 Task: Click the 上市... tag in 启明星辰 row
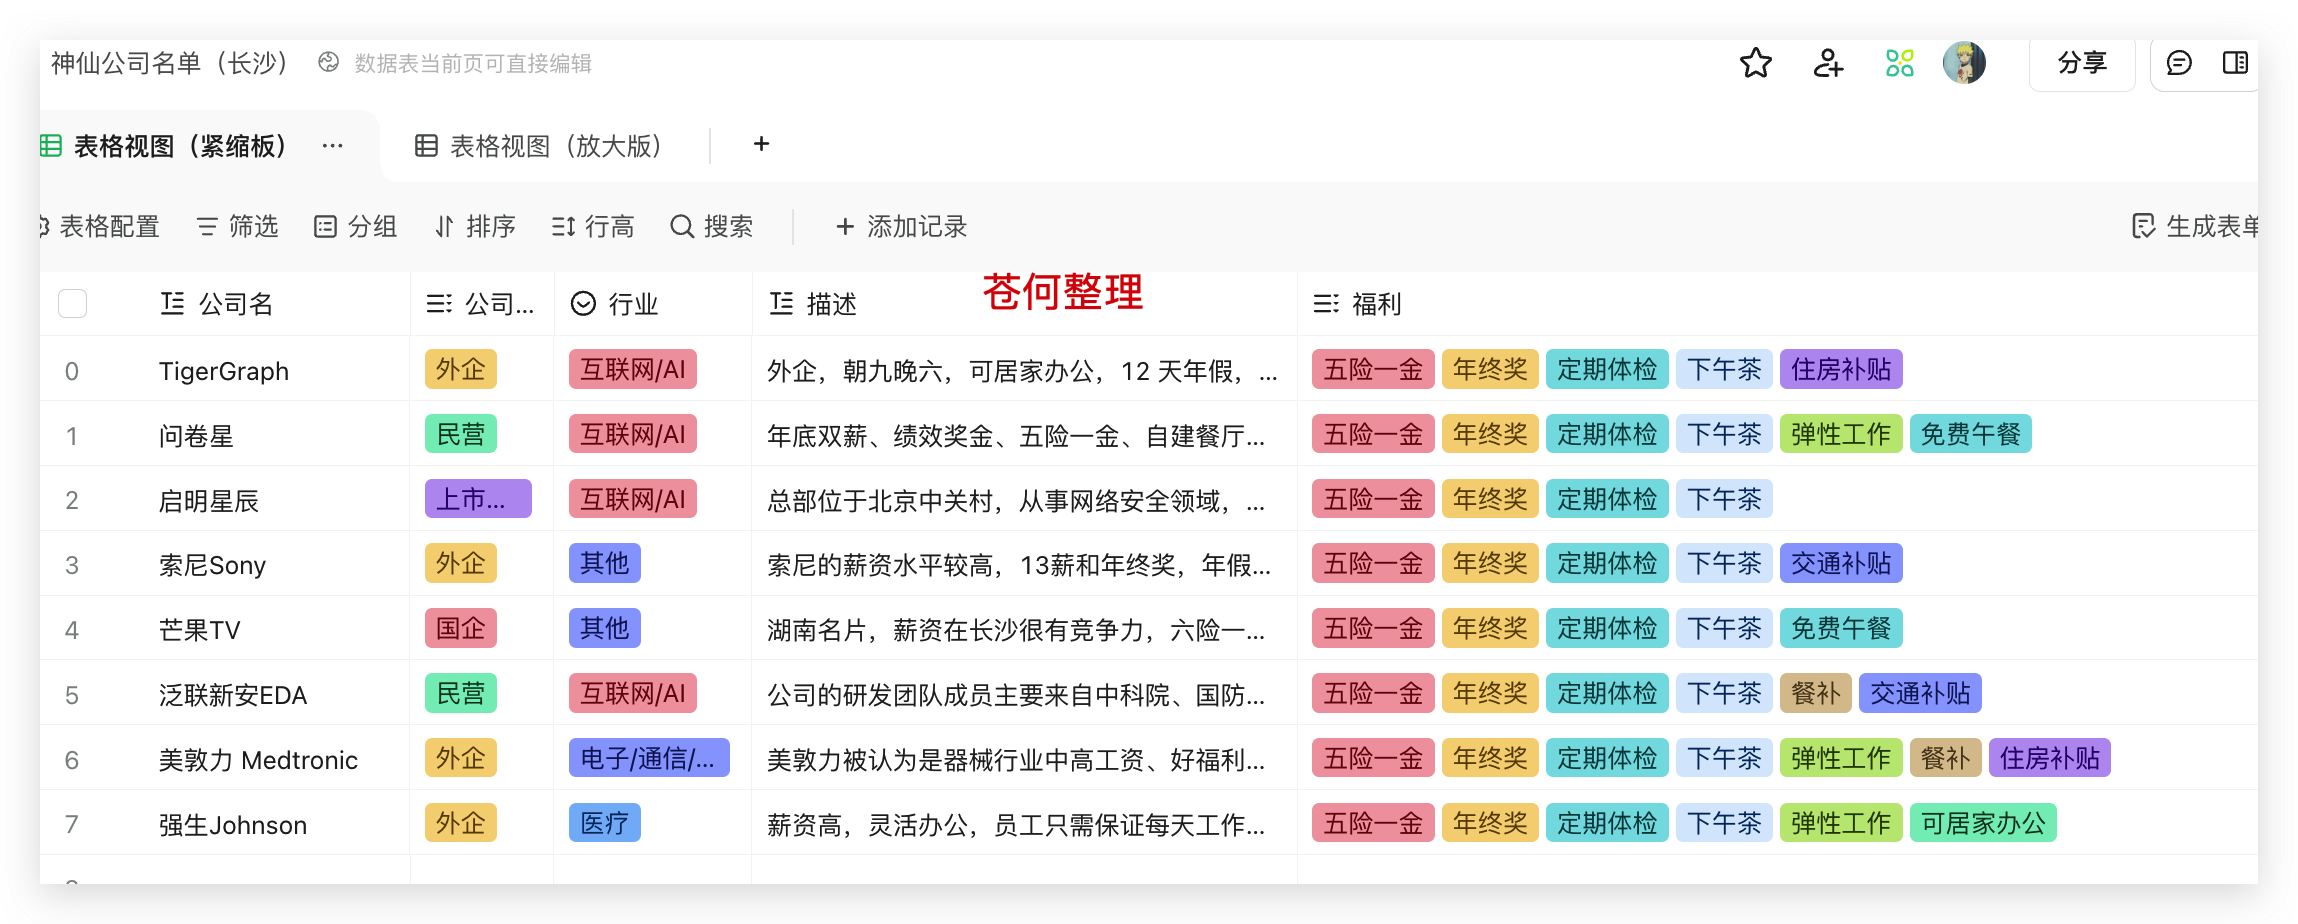click(478, 499)
